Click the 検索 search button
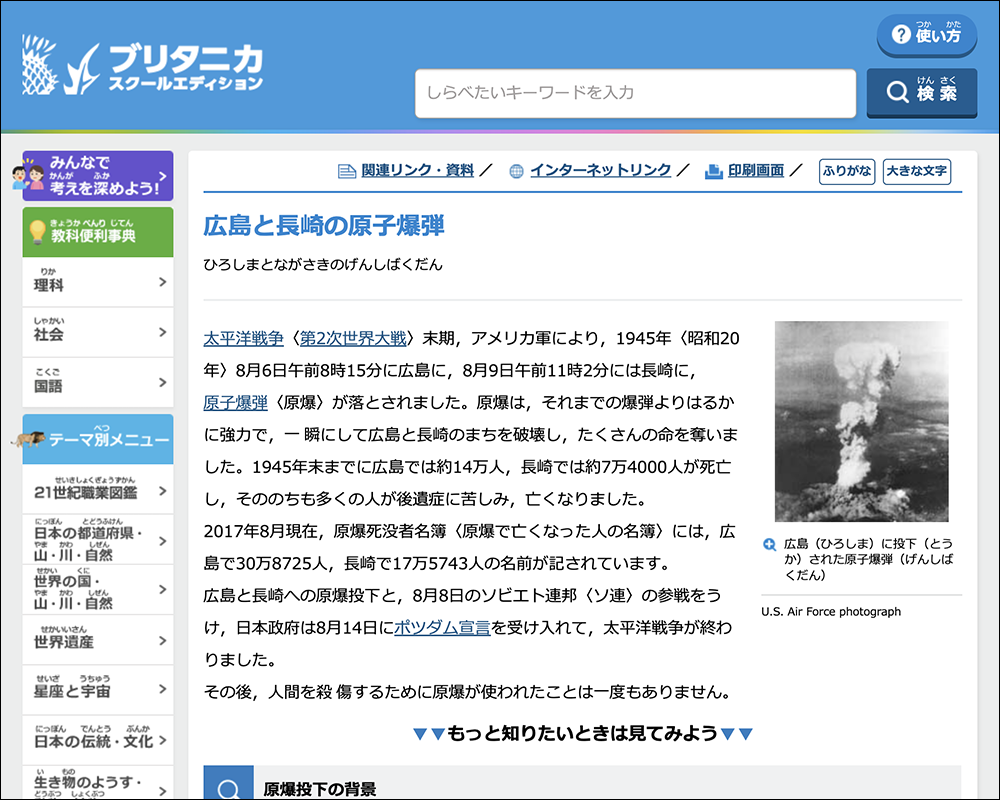 pyautogui.click(x=922, y=93)
